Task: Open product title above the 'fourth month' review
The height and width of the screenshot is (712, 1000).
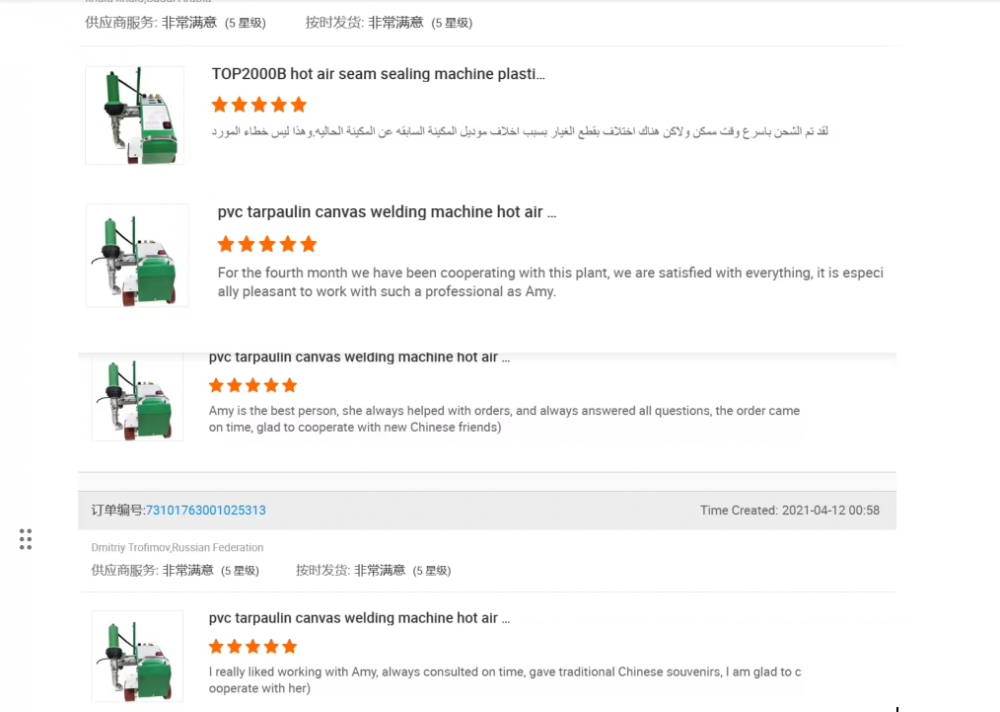Action: tap(386, 212)
